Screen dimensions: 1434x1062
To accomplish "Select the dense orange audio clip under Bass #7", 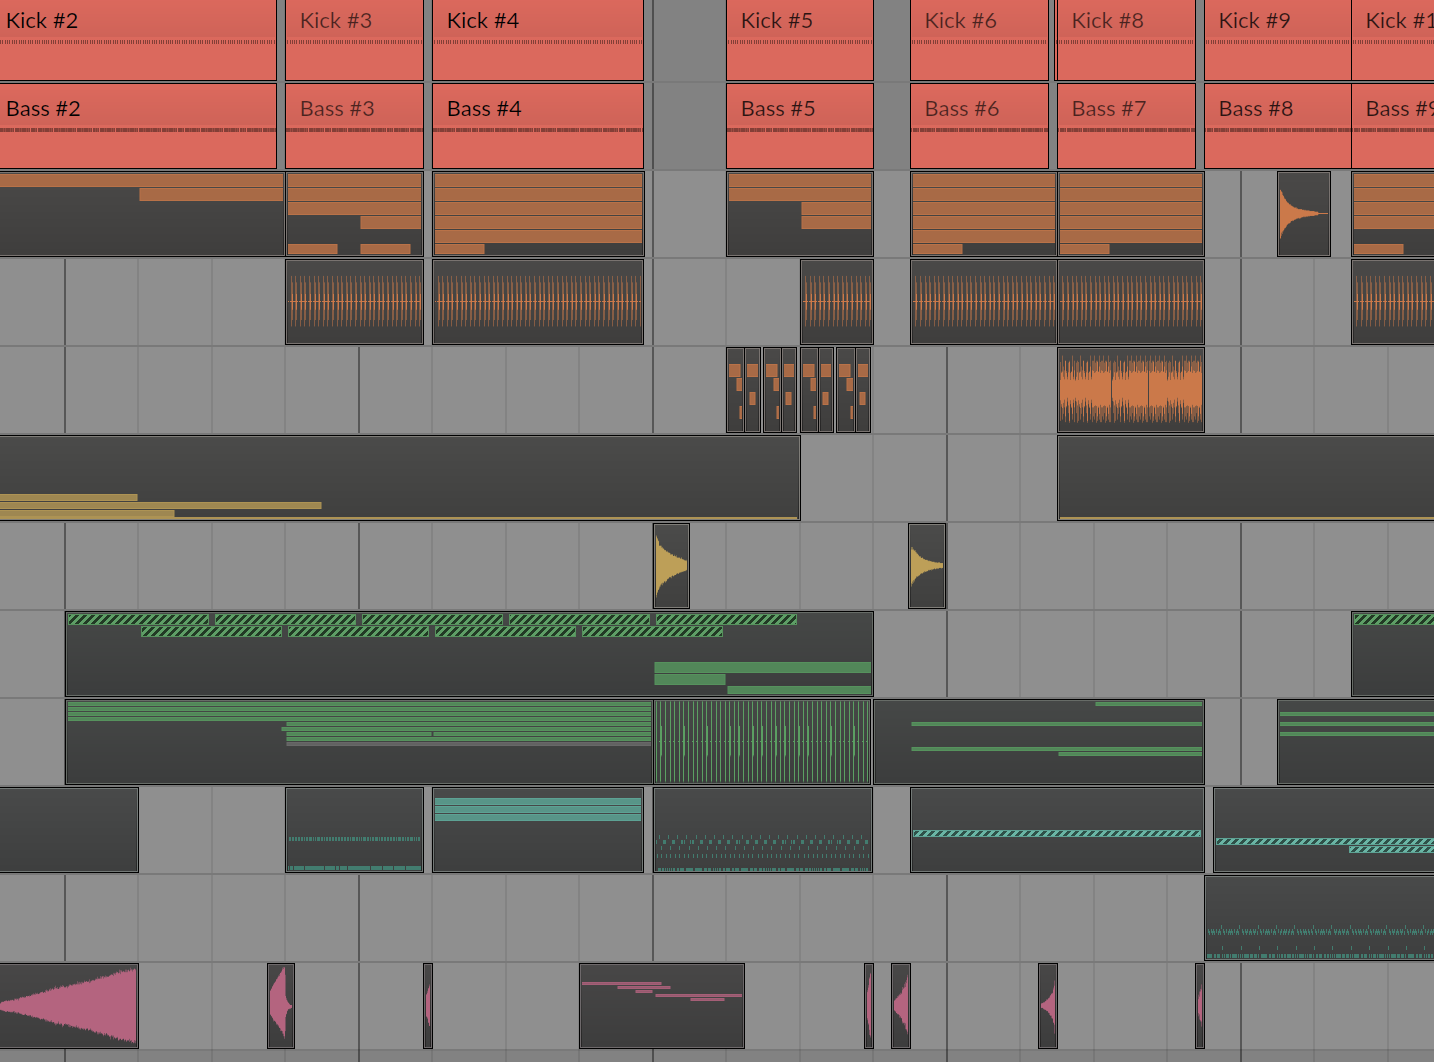I will click(x=1131, y=390).
